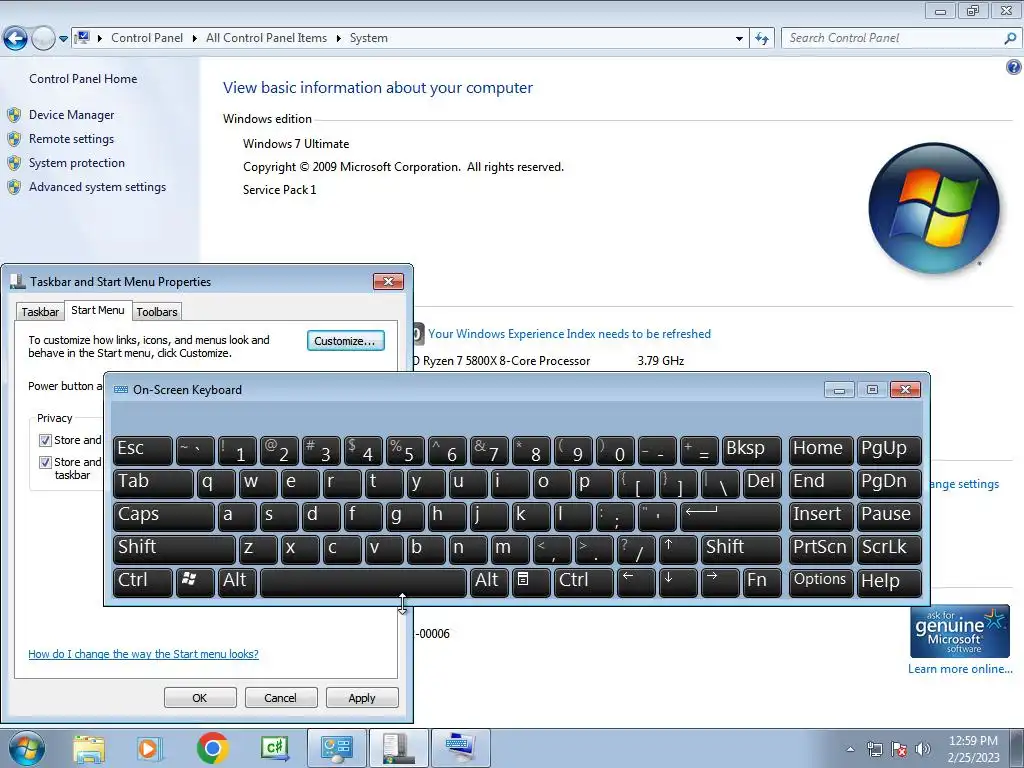Open How do I change Start menu link
Screen dimensions: 1024x768
(144, 654)
